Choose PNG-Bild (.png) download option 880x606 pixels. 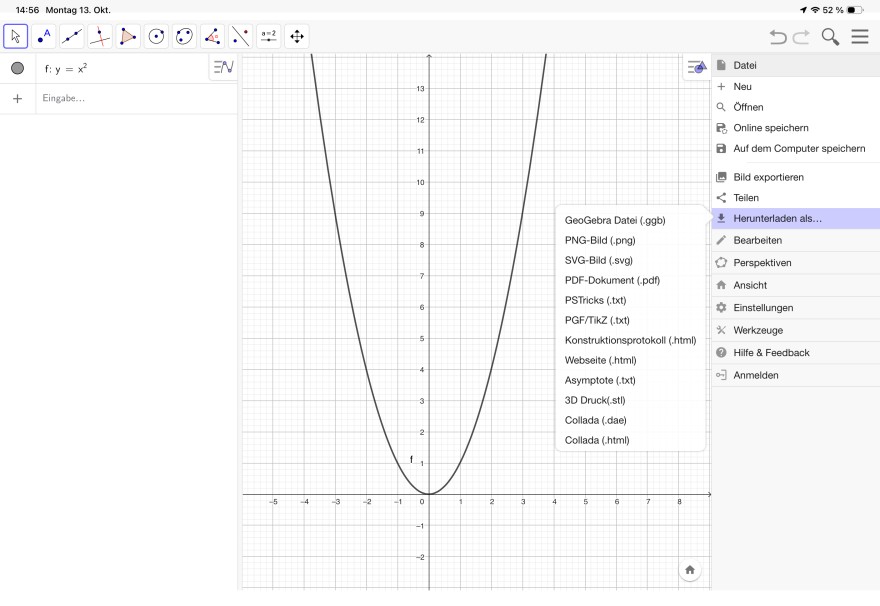(x=600, y=240)
